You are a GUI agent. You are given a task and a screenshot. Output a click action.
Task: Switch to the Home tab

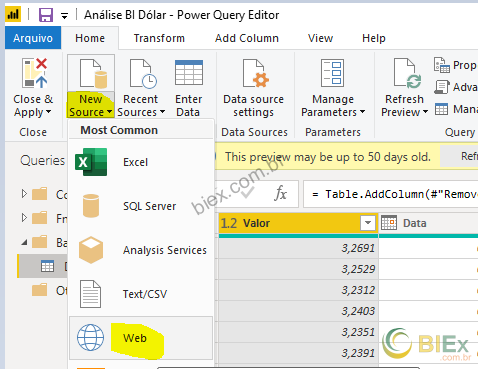[x=90, y=38]
